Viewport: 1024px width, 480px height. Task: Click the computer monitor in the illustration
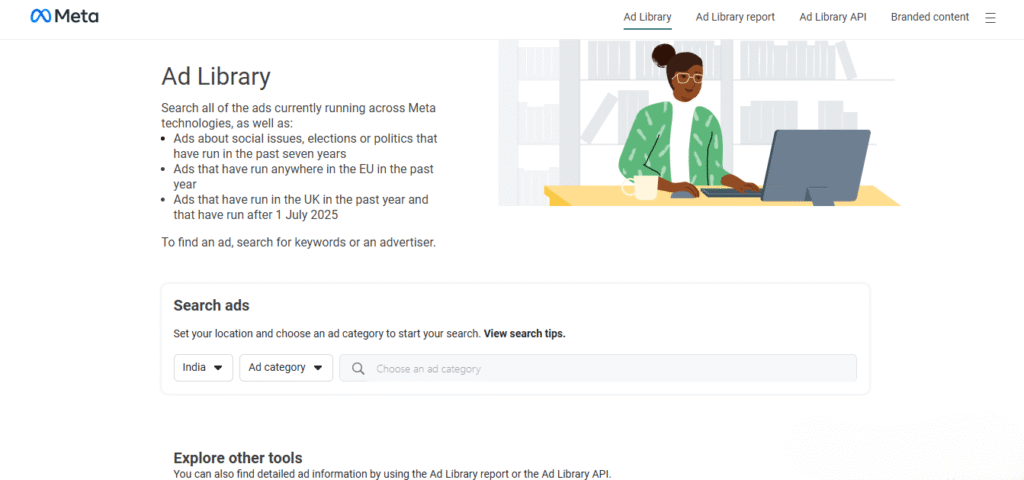point(816,167)
